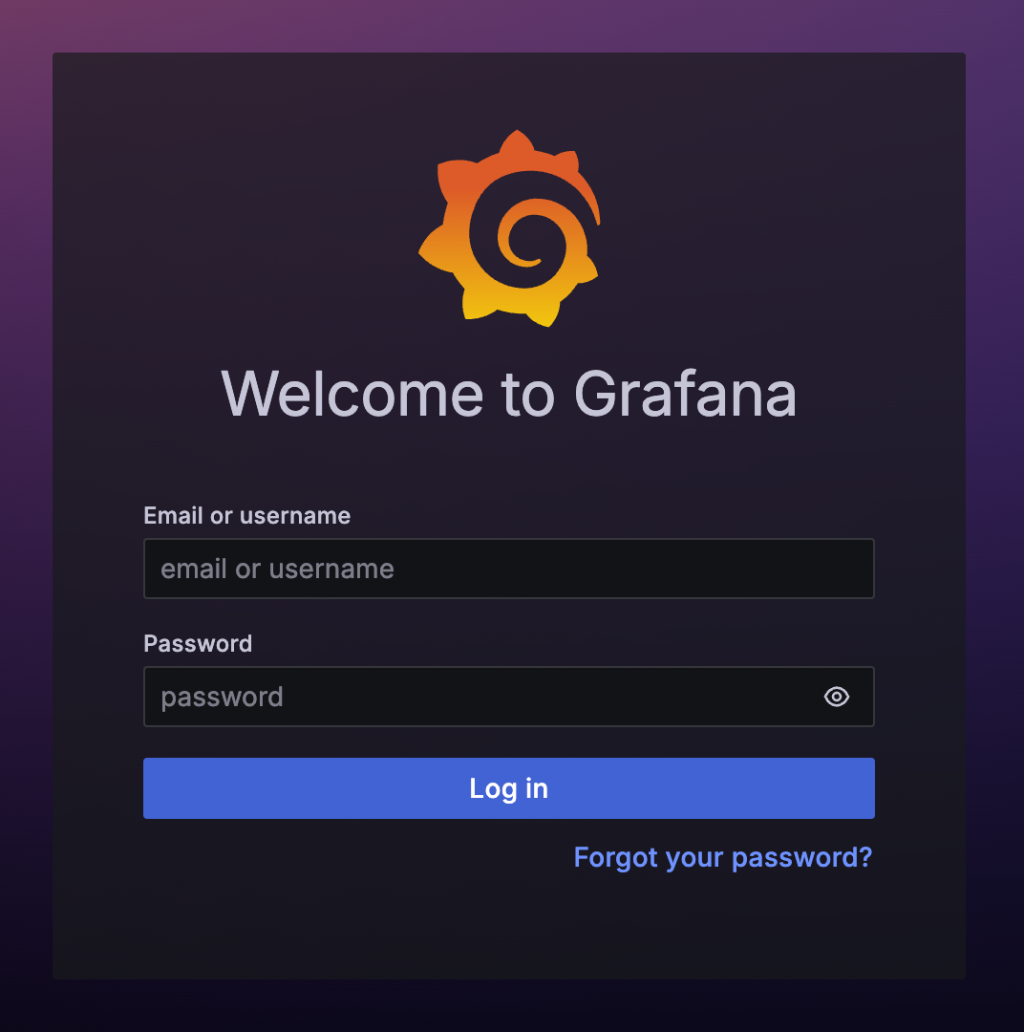Click the Password label above field
This screenshot has height=1032, width=1024.
197,643
